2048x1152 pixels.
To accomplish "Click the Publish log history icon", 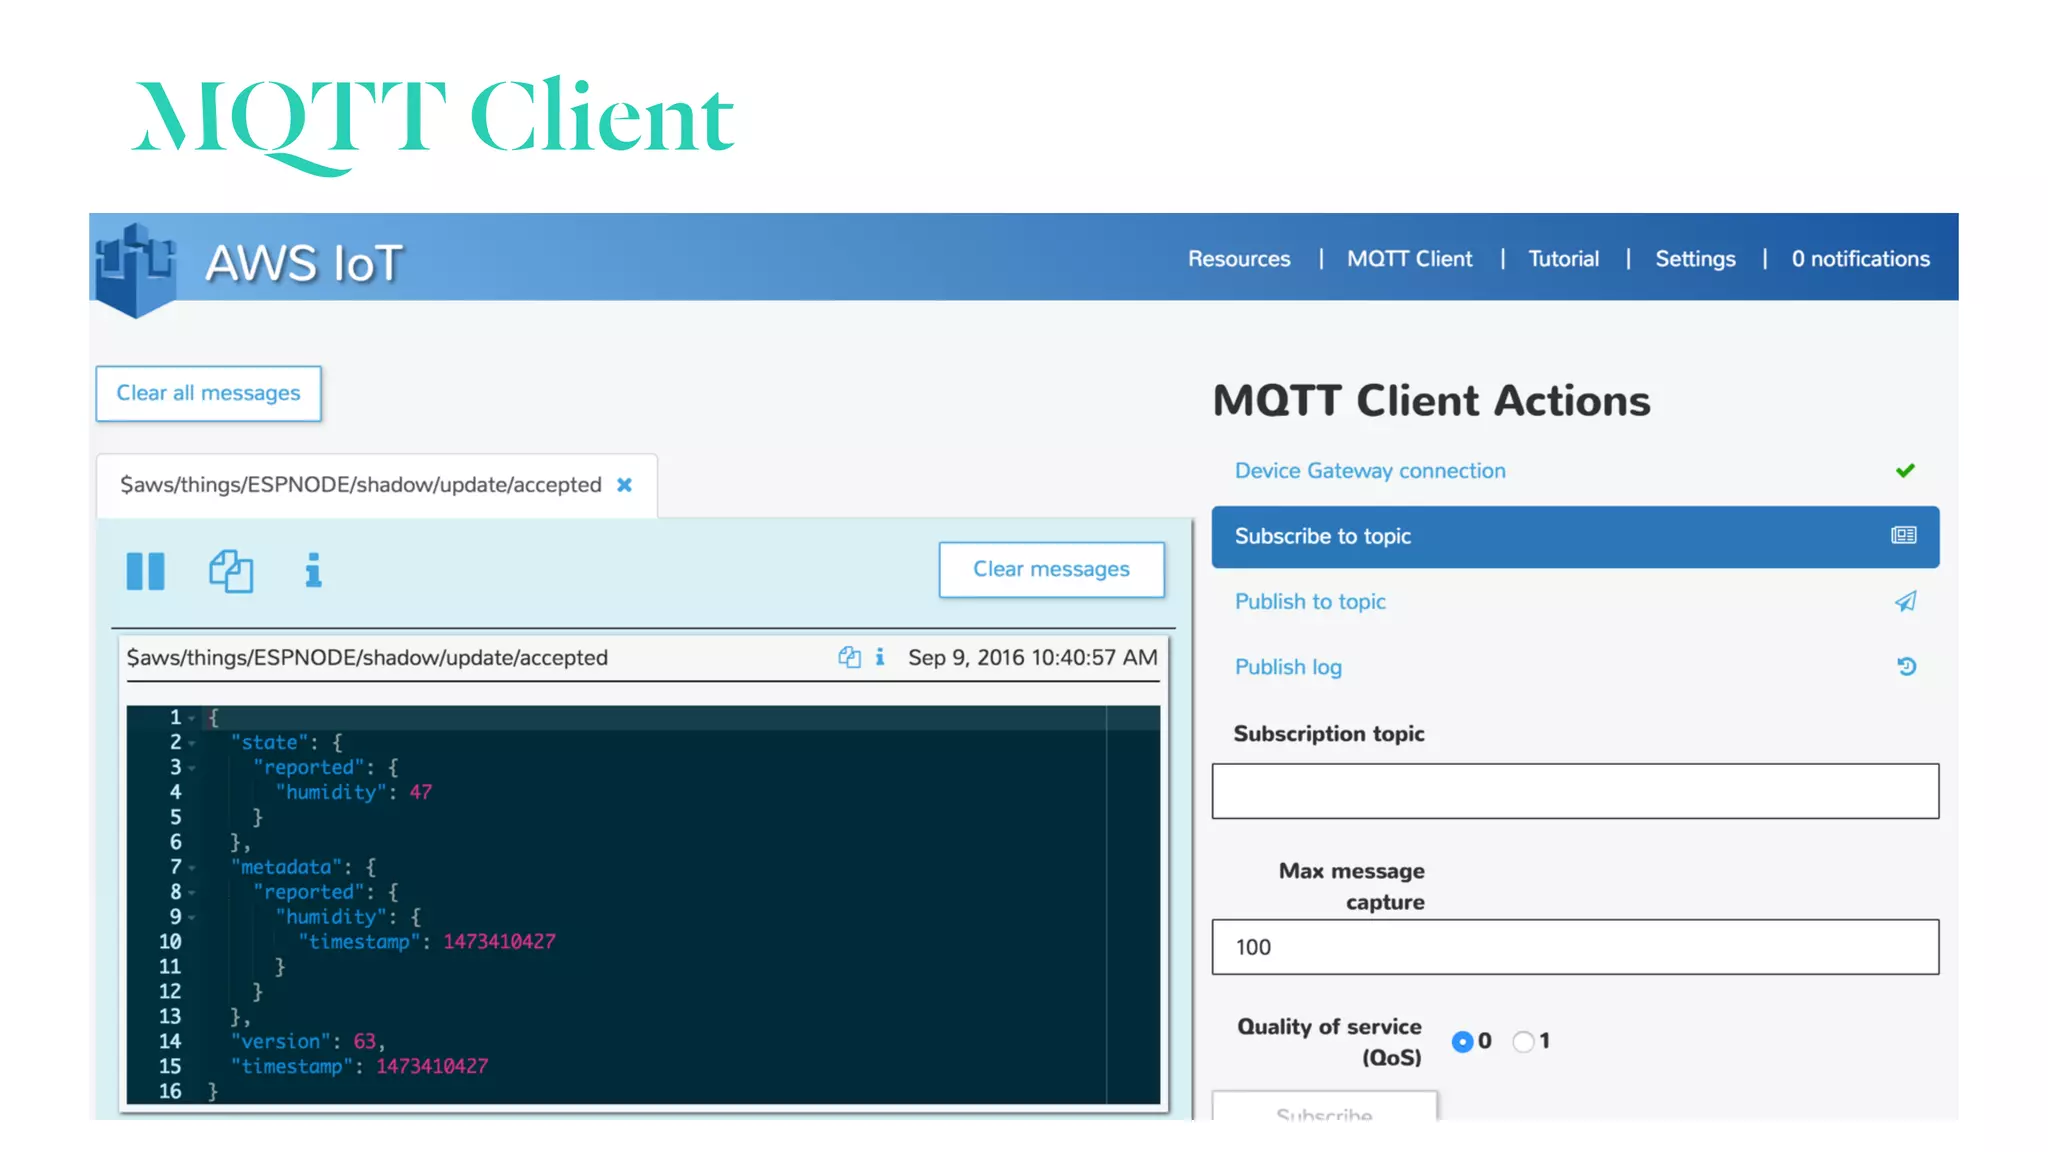I will click(1906, 666).
